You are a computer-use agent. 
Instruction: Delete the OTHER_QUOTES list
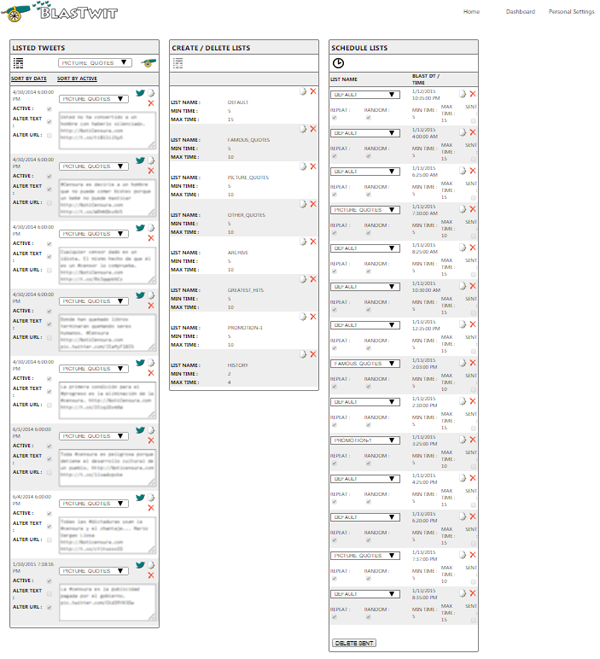(x=313, y=204)
